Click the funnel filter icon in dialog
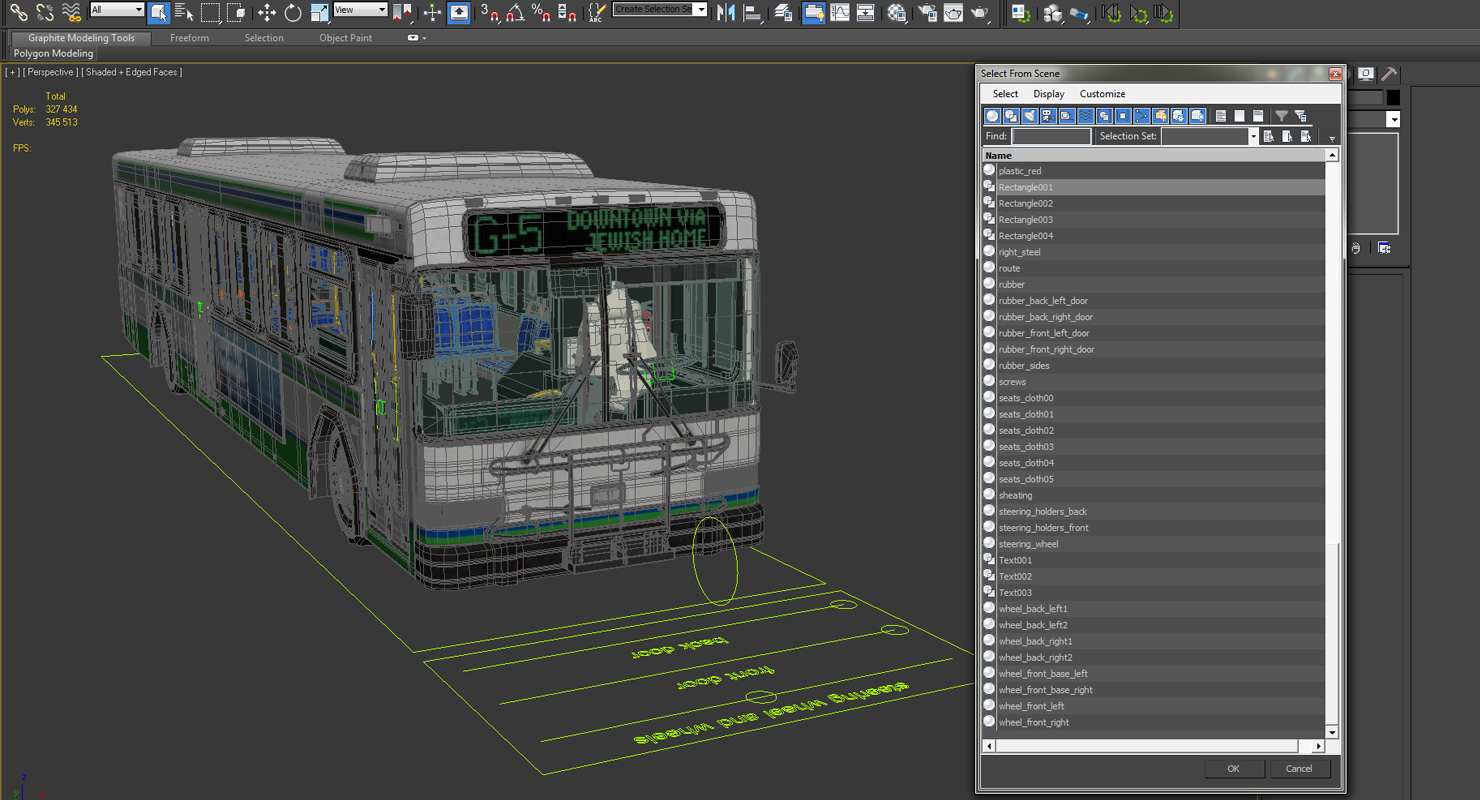This screenshot has height=800, width=1480. pos(1281,116)
